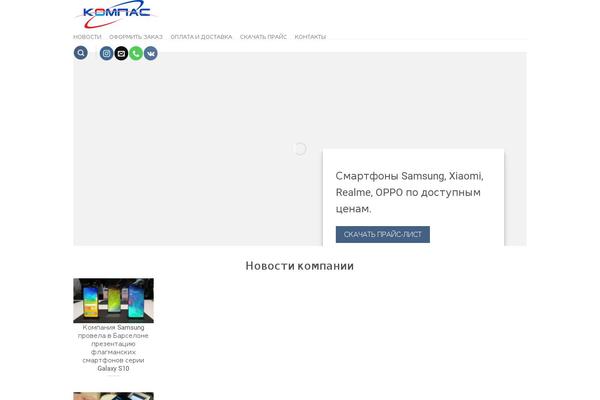Open the search icon button
Screen dimensions: 600x400
click(81, 53)
